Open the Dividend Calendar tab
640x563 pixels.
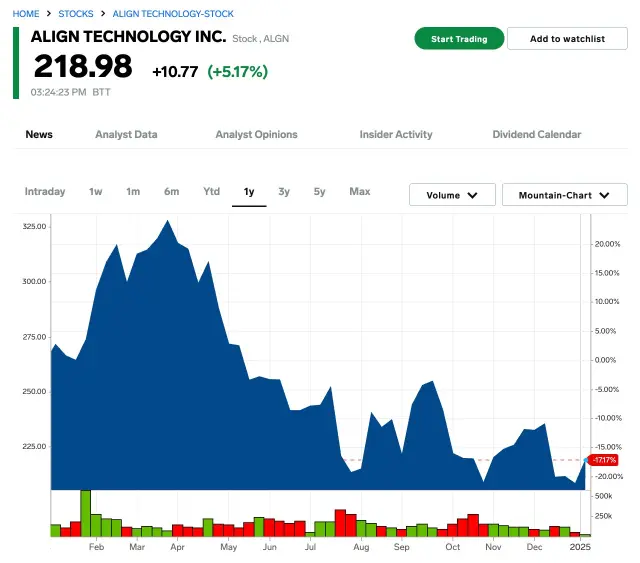point(536,134)
